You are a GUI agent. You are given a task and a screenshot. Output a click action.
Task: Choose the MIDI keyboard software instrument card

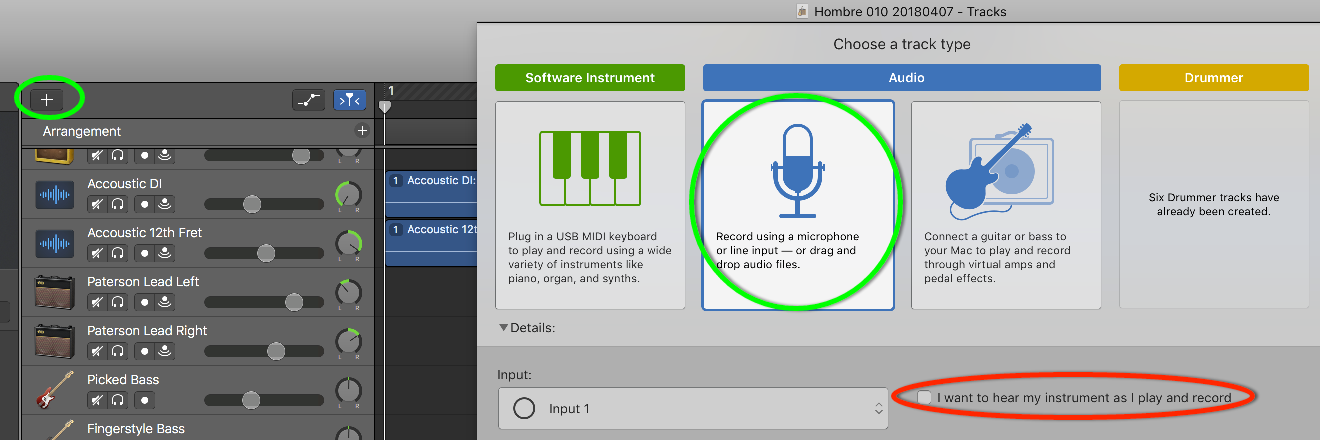[x=590, y=205]
